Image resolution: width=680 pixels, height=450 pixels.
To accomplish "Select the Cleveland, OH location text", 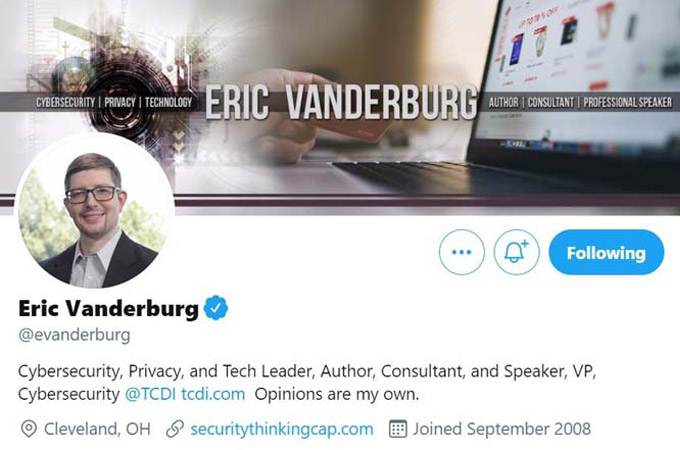I will [x=97, y=429].
